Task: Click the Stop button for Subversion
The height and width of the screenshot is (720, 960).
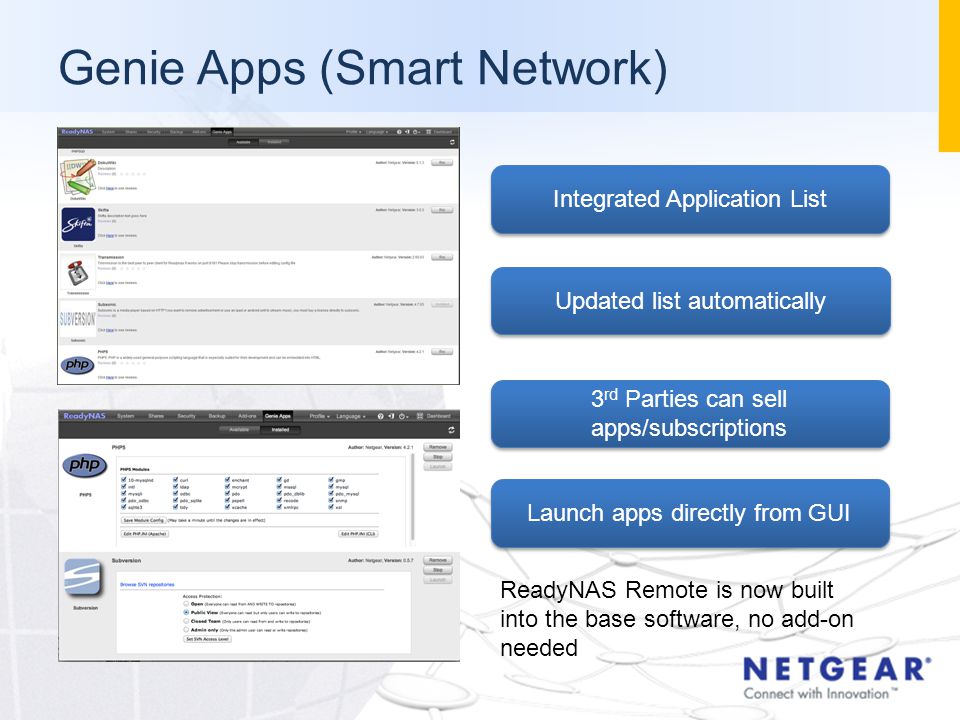Action: [x=438, y=570]
